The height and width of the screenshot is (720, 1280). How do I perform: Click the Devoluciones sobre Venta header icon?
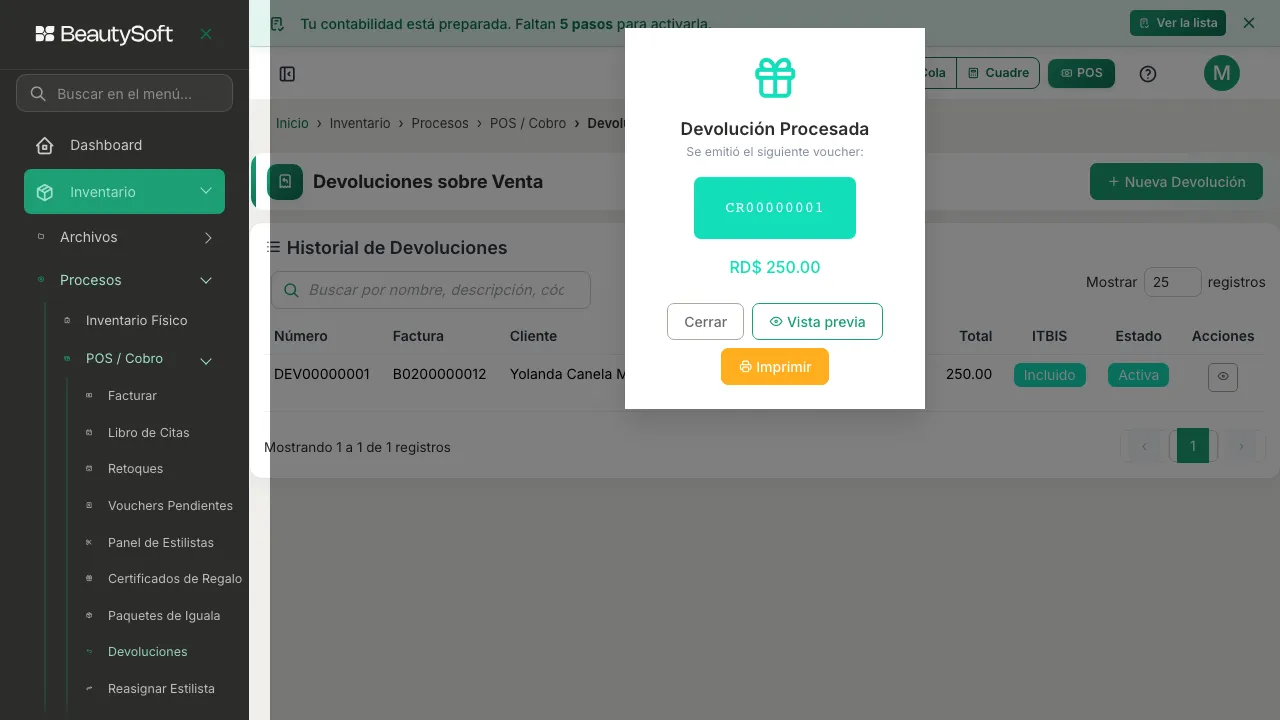[x=285, y=182]
